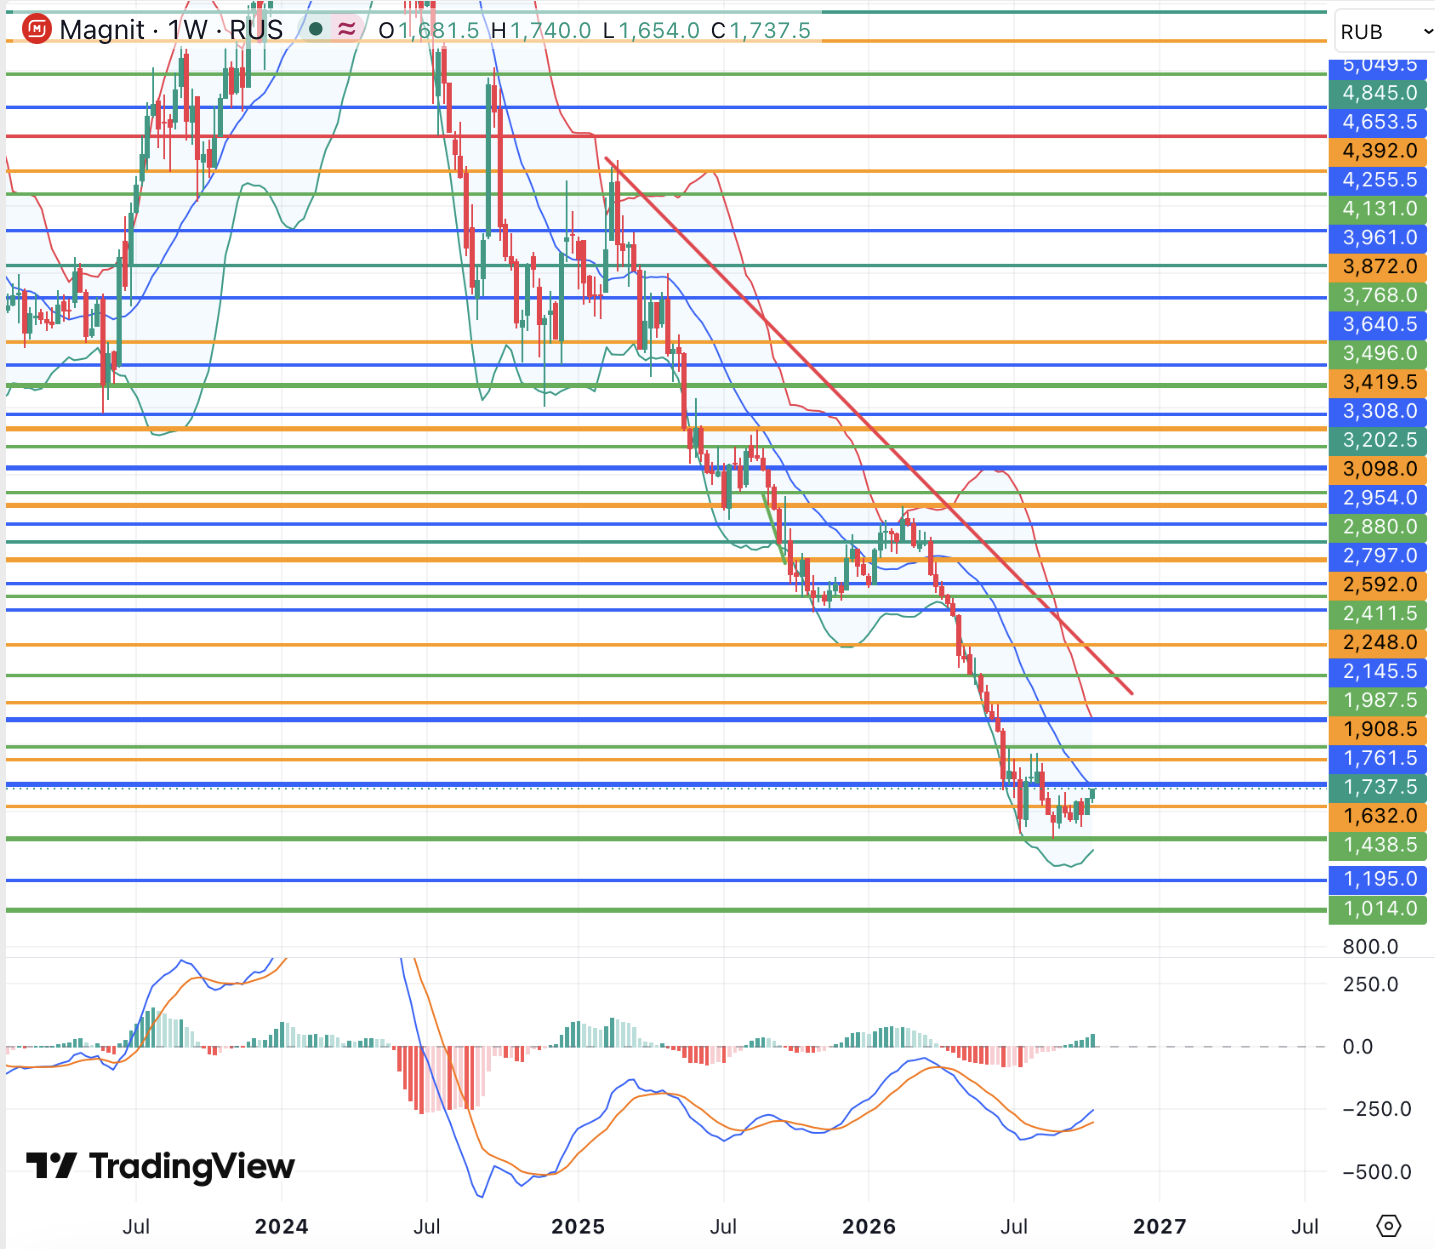
Task: Open the RUB currency dropdown
Action: point(1386,32)
